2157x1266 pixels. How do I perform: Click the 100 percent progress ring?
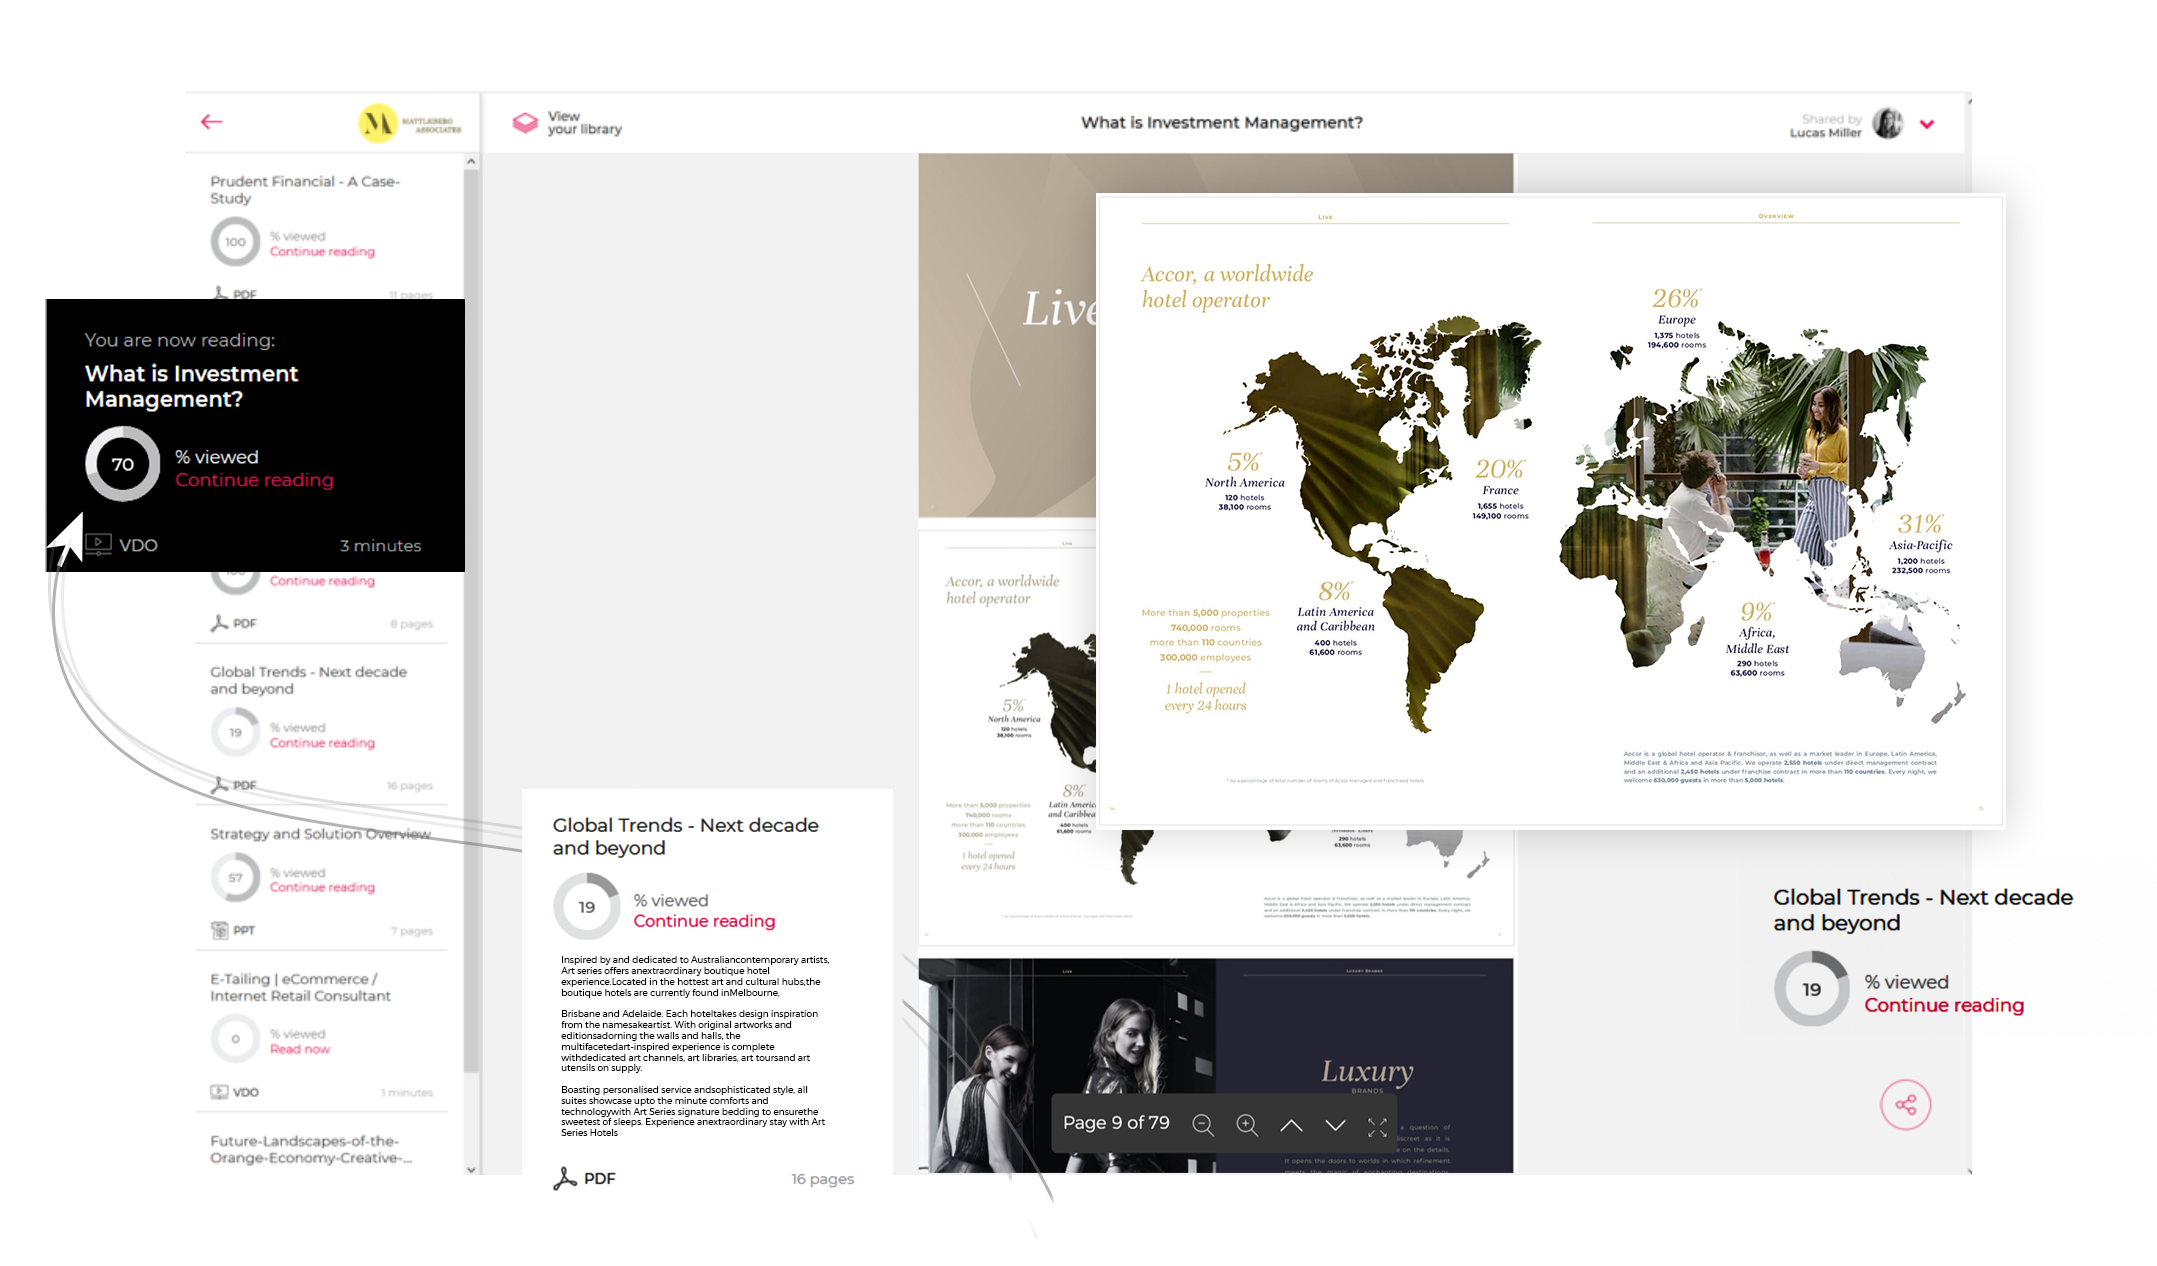pos(235,242)
